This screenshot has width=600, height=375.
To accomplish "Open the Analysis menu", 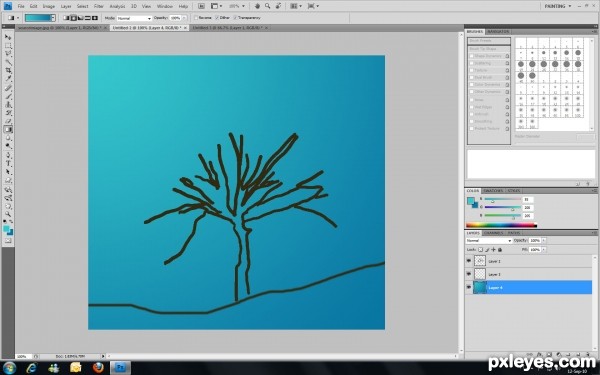I will [117, 7].
